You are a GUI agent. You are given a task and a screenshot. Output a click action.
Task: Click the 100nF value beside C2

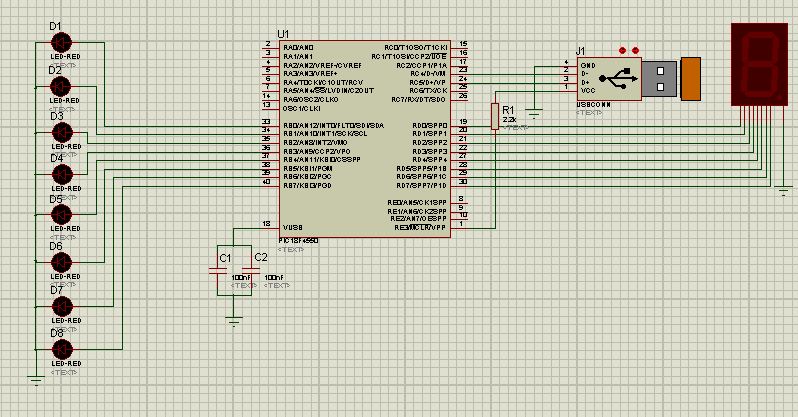274,277
